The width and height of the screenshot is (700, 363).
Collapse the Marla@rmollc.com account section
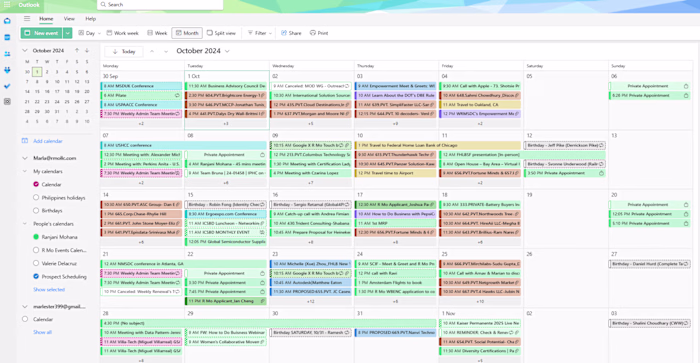(x=25, y=158)
